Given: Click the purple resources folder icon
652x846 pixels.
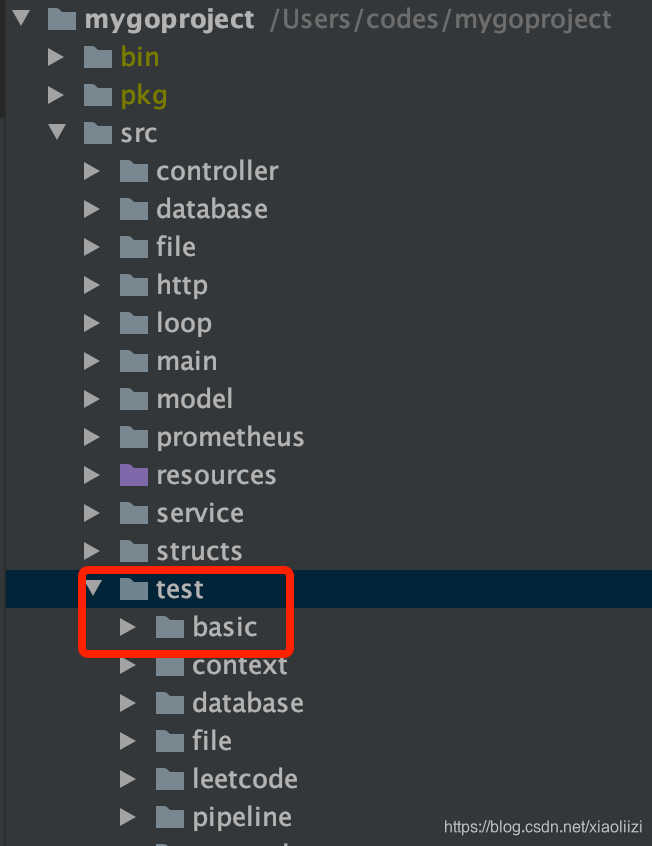Looking at the screenshot, I should click(134, 475).
